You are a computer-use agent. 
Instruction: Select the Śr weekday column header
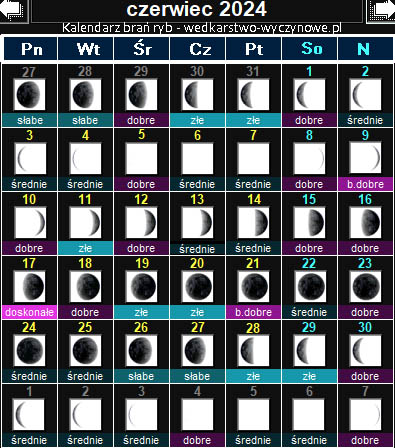[142, 49]
